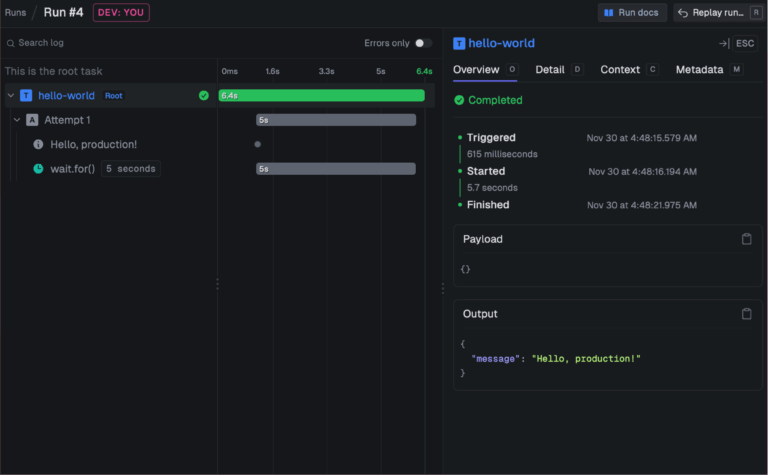The height and width of the screenshot is (475, 768).
Task: Click the collapse panel arrow icon
Action: (x=724, y=44)
